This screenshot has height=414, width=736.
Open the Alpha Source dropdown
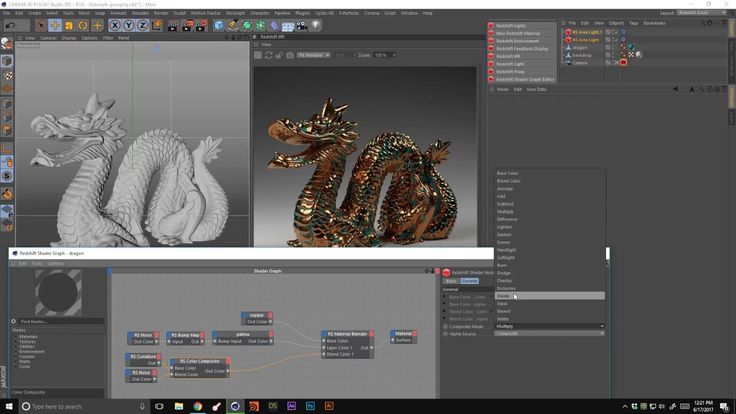pyautogui.click(x=549, y=333)
